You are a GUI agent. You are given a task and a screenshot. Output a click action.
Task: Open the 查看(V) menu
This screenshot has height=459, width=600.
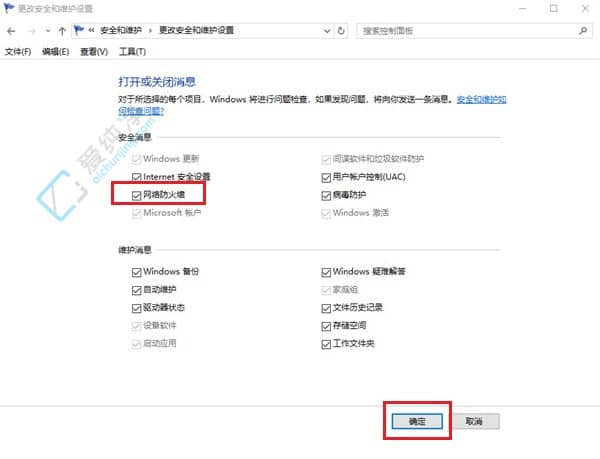[x=94, y=52]
